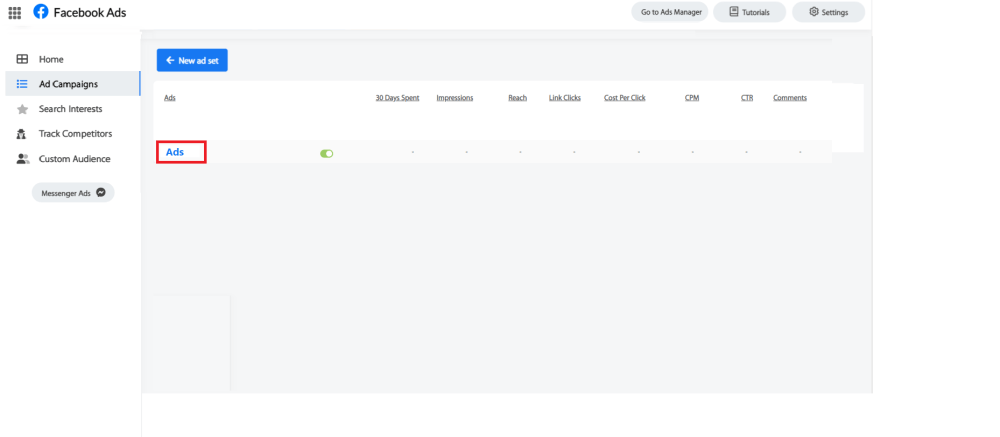1000x437 pixels.
Task: Open the blue Ads link in table row
Action: [x=175, y=152]
